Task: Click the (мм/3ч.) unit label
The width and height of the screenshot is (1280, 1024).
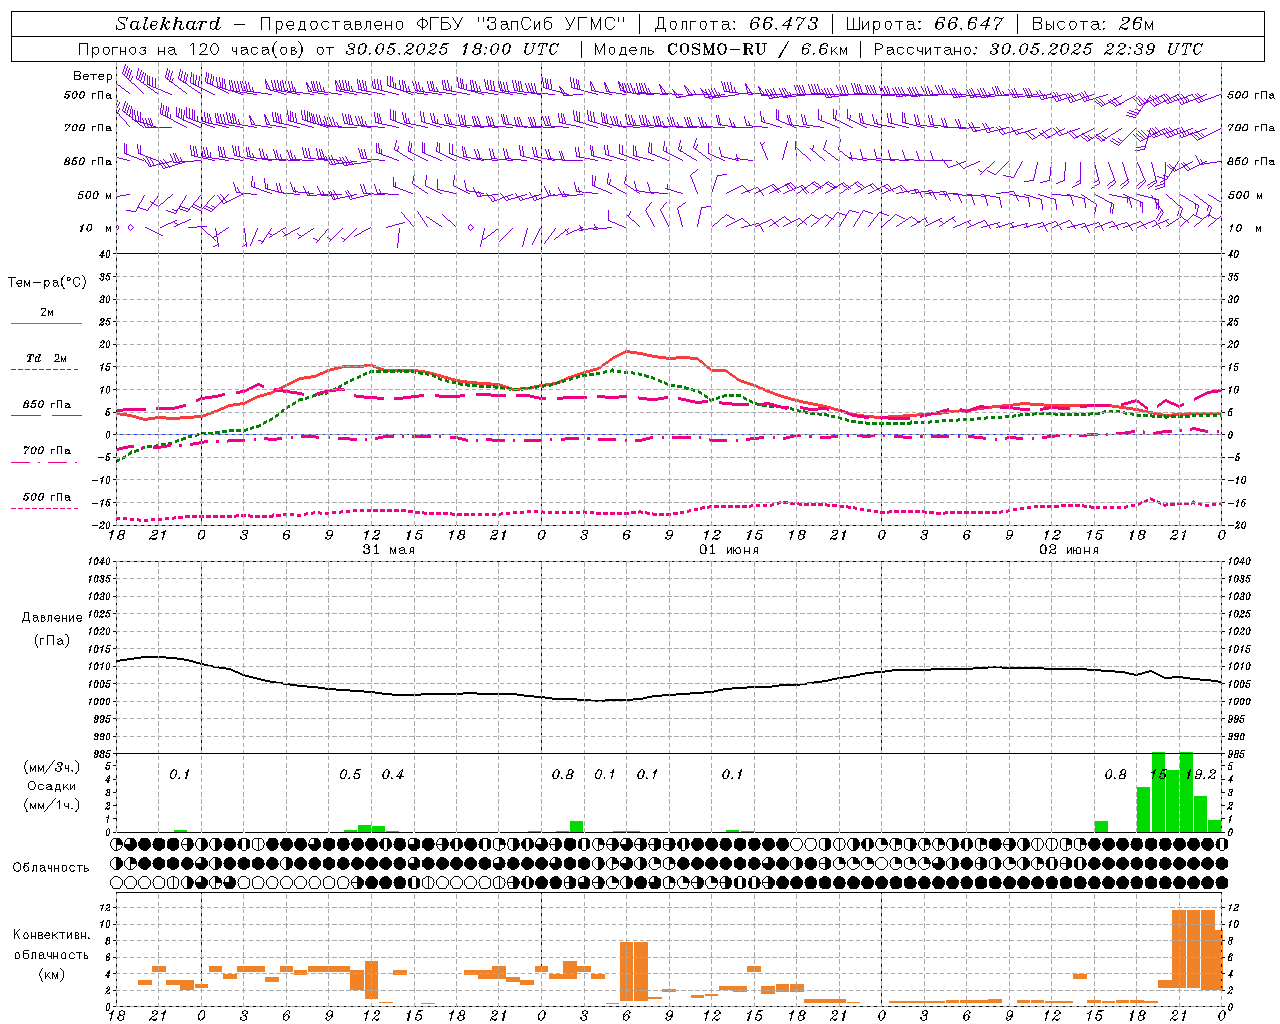Action: [51, 768]
